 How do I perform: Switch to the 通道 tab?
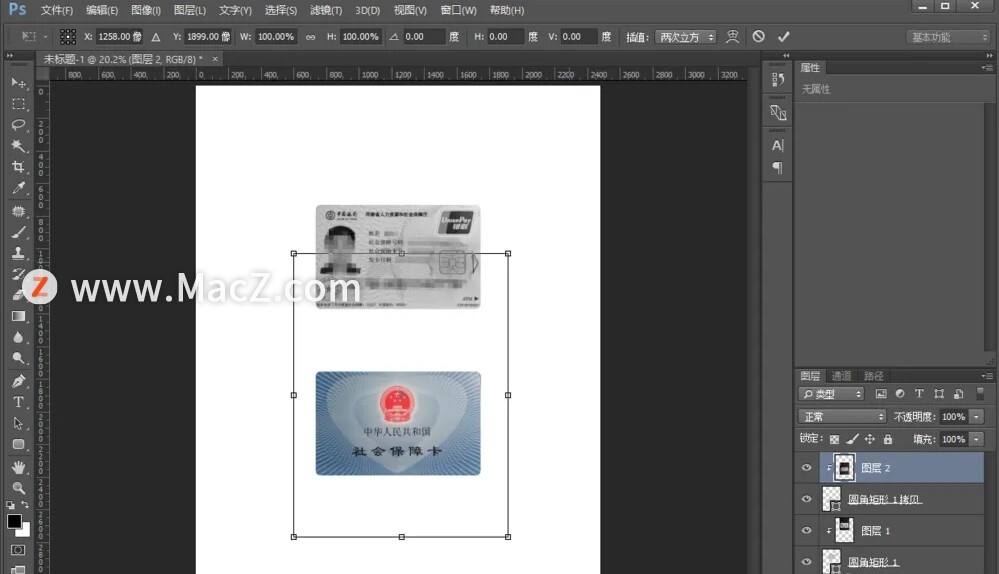tap(841, 376)
